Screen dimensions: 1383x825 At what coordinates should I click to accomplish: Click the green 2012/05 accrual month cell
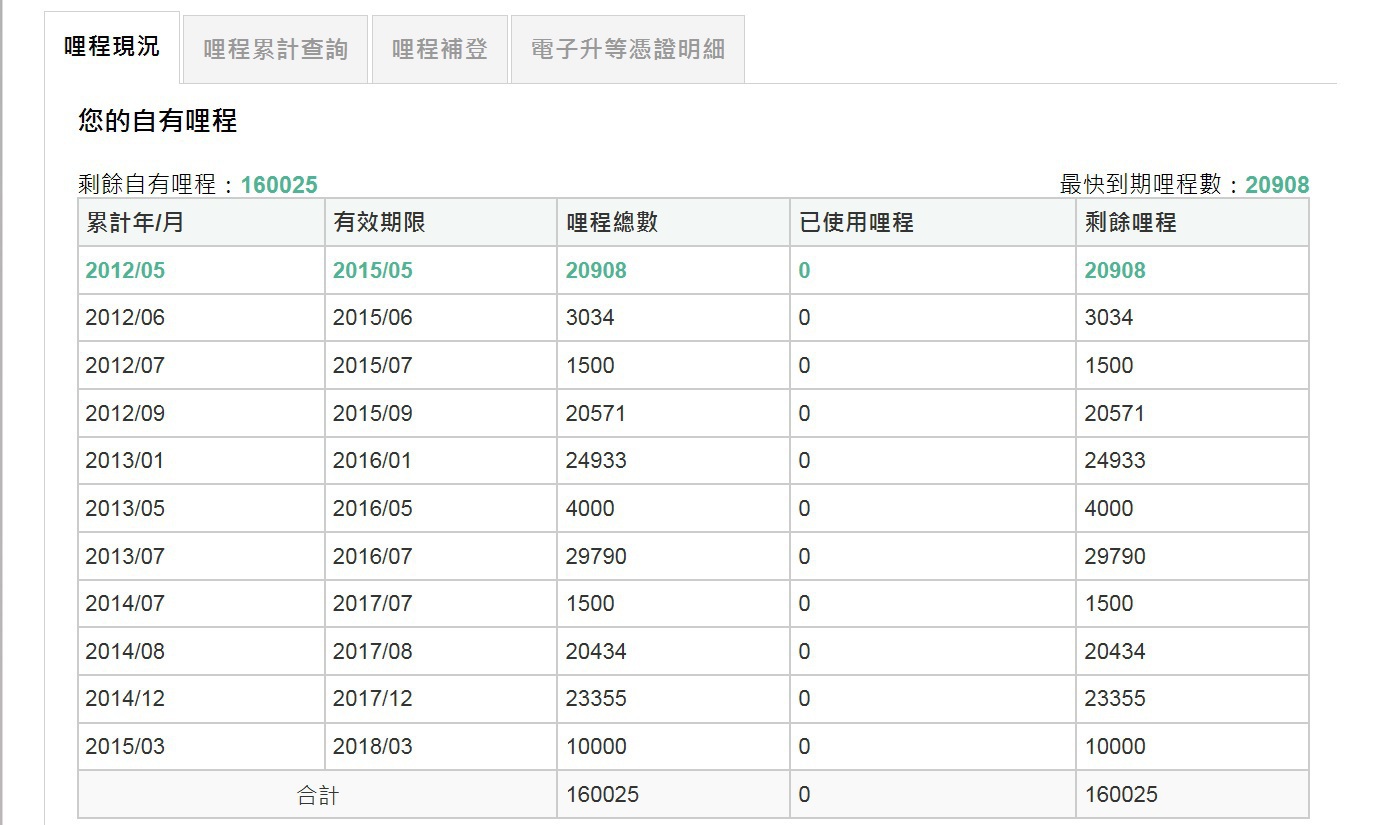point(125,271)
